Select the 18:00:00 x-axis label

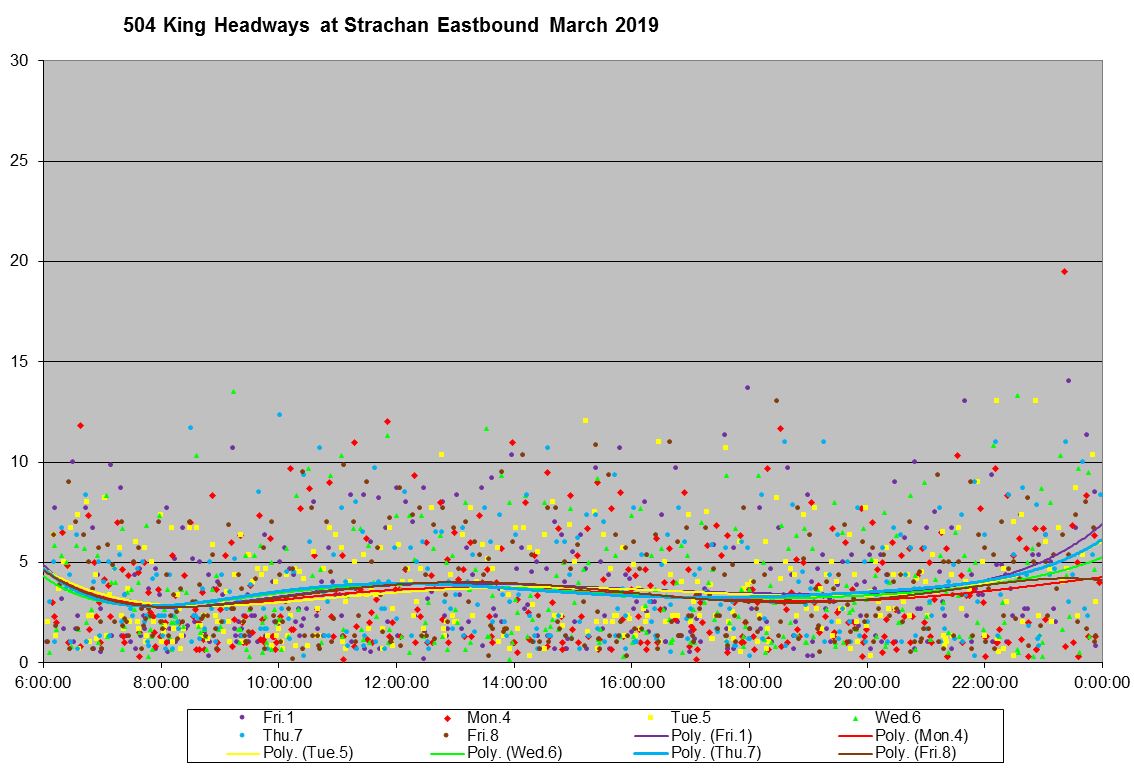(x=749, y=682)
